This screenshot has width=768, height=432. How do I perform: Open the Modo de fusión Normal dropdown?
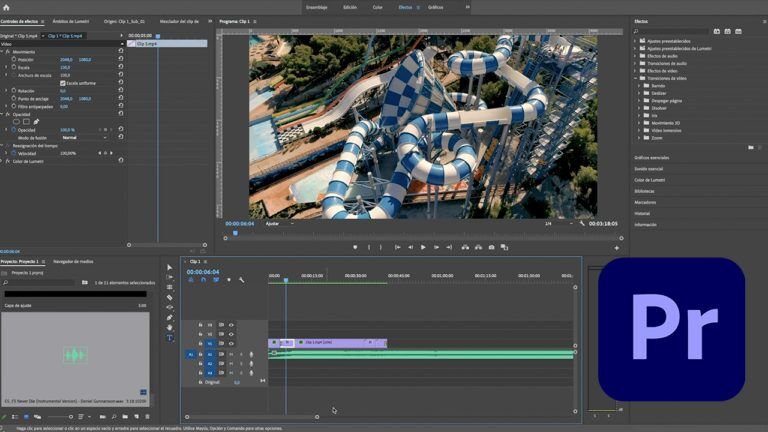click(84, 138)
